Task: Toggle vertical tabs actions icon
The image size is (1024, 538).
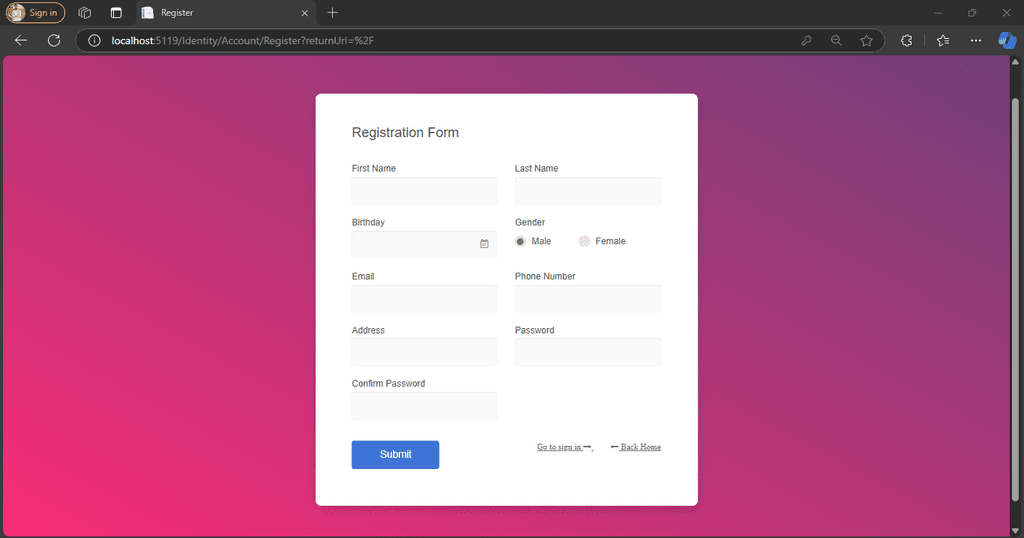Action: pos(116,12)
